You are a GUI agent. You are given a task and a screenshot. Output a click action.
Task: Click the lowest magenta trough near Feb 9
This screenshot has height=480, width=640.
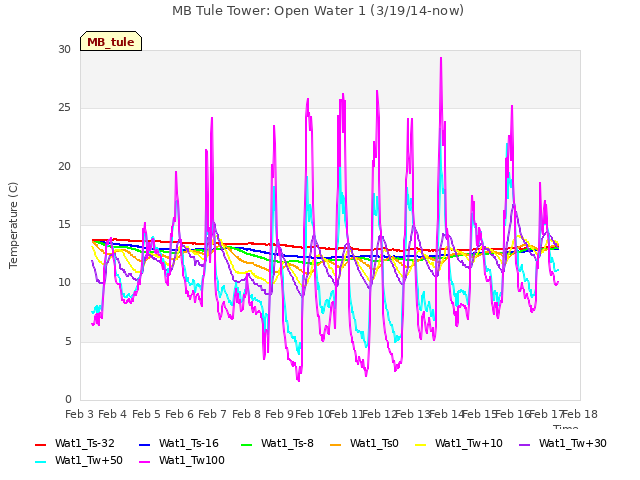[298, 380]
